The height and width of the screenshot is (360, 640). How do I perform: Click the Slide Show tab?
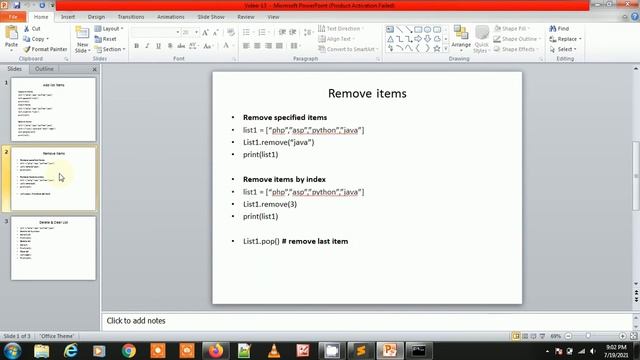click(211, 17)
